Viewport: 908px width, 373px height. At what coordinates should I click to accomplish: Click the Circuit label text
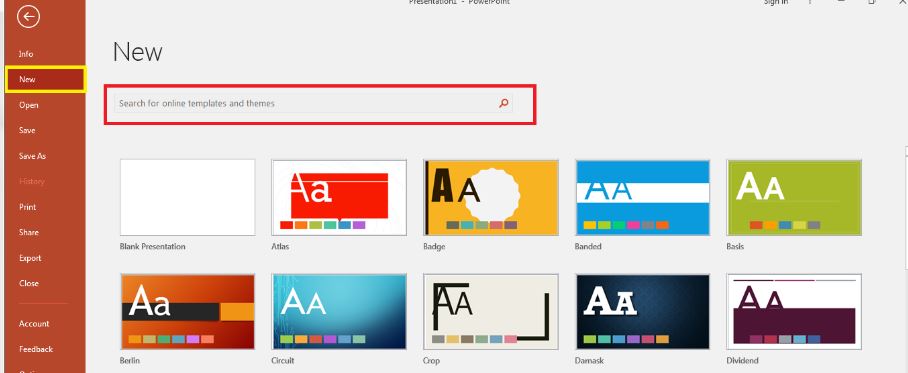tap(283, 361)
